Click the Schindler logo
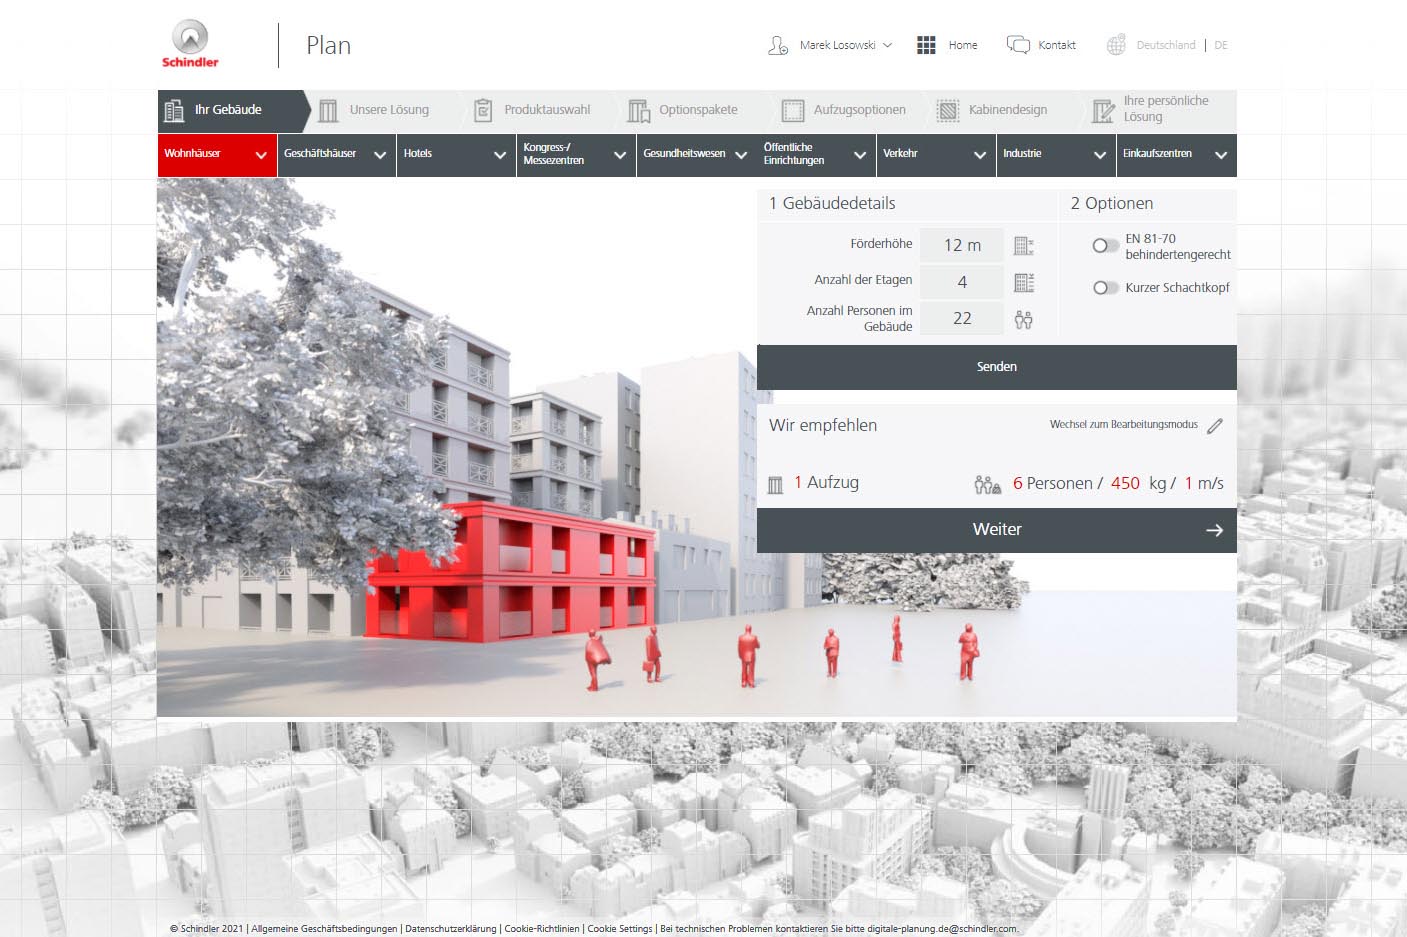1407x937 pixels. [190, 45]
